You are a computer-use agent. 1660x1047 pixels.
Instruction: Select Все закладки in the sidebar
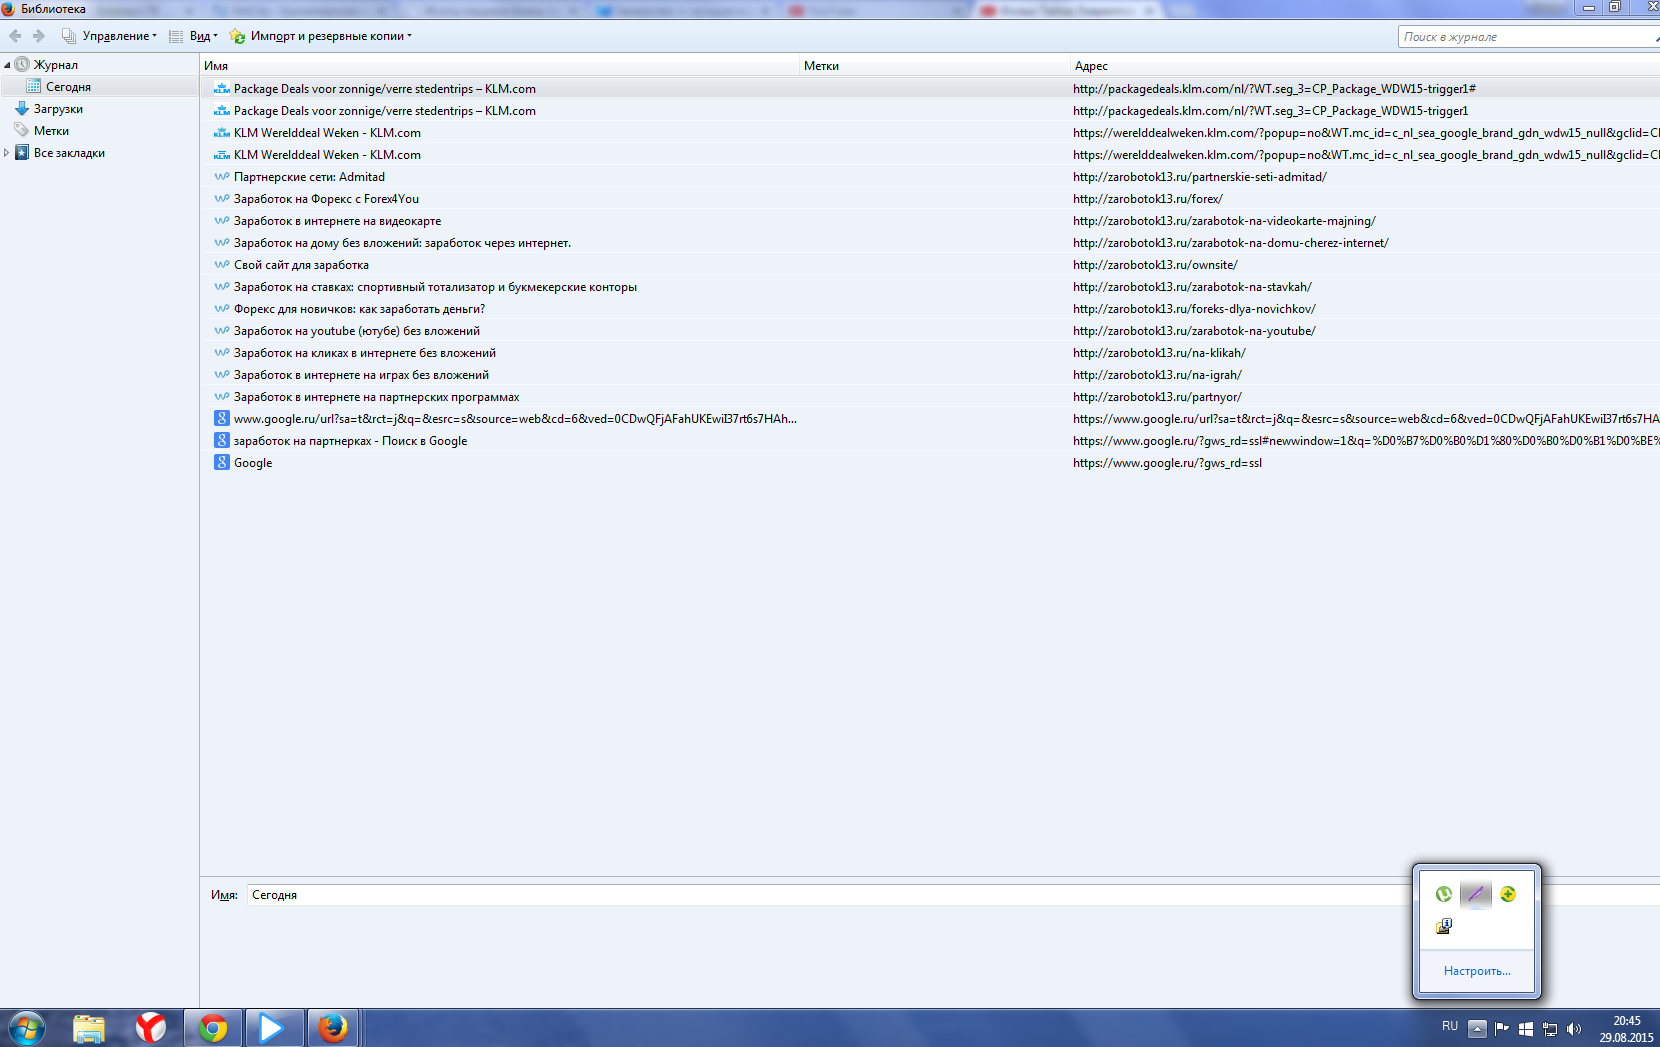coord(69,153)
